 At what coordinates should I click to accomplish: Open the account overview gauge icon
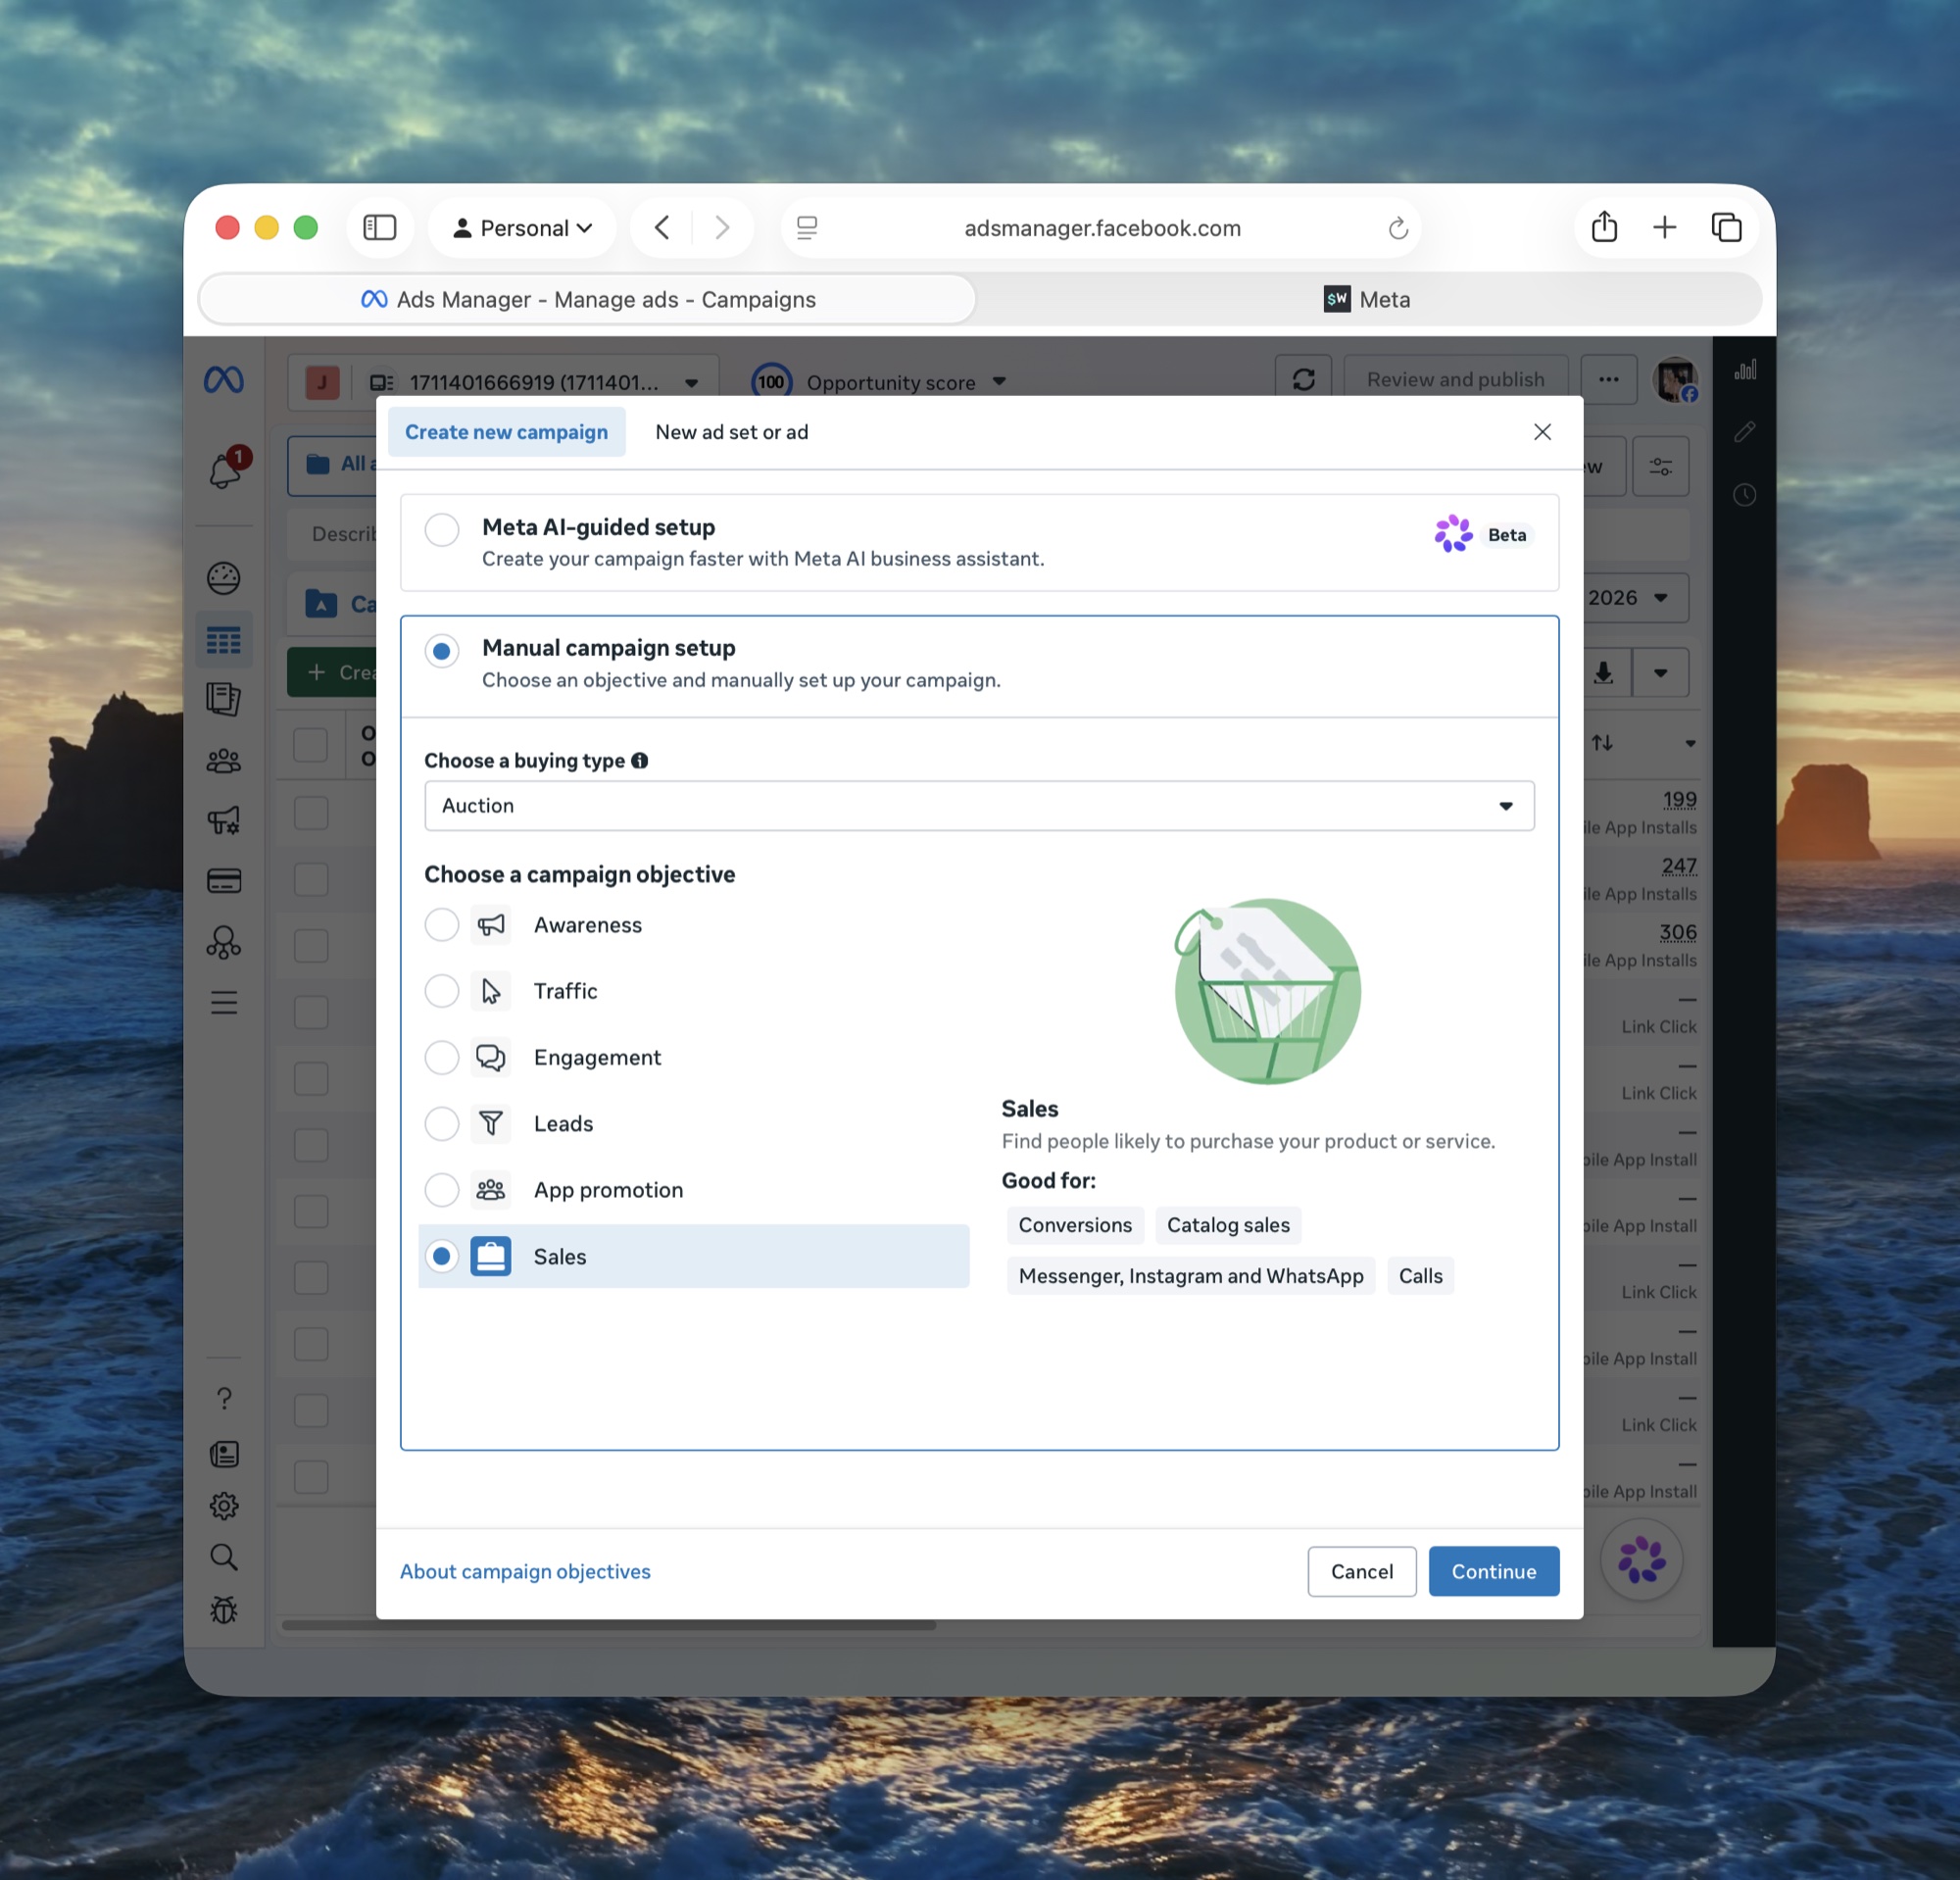pyautogui.click(x=224, y=578)
